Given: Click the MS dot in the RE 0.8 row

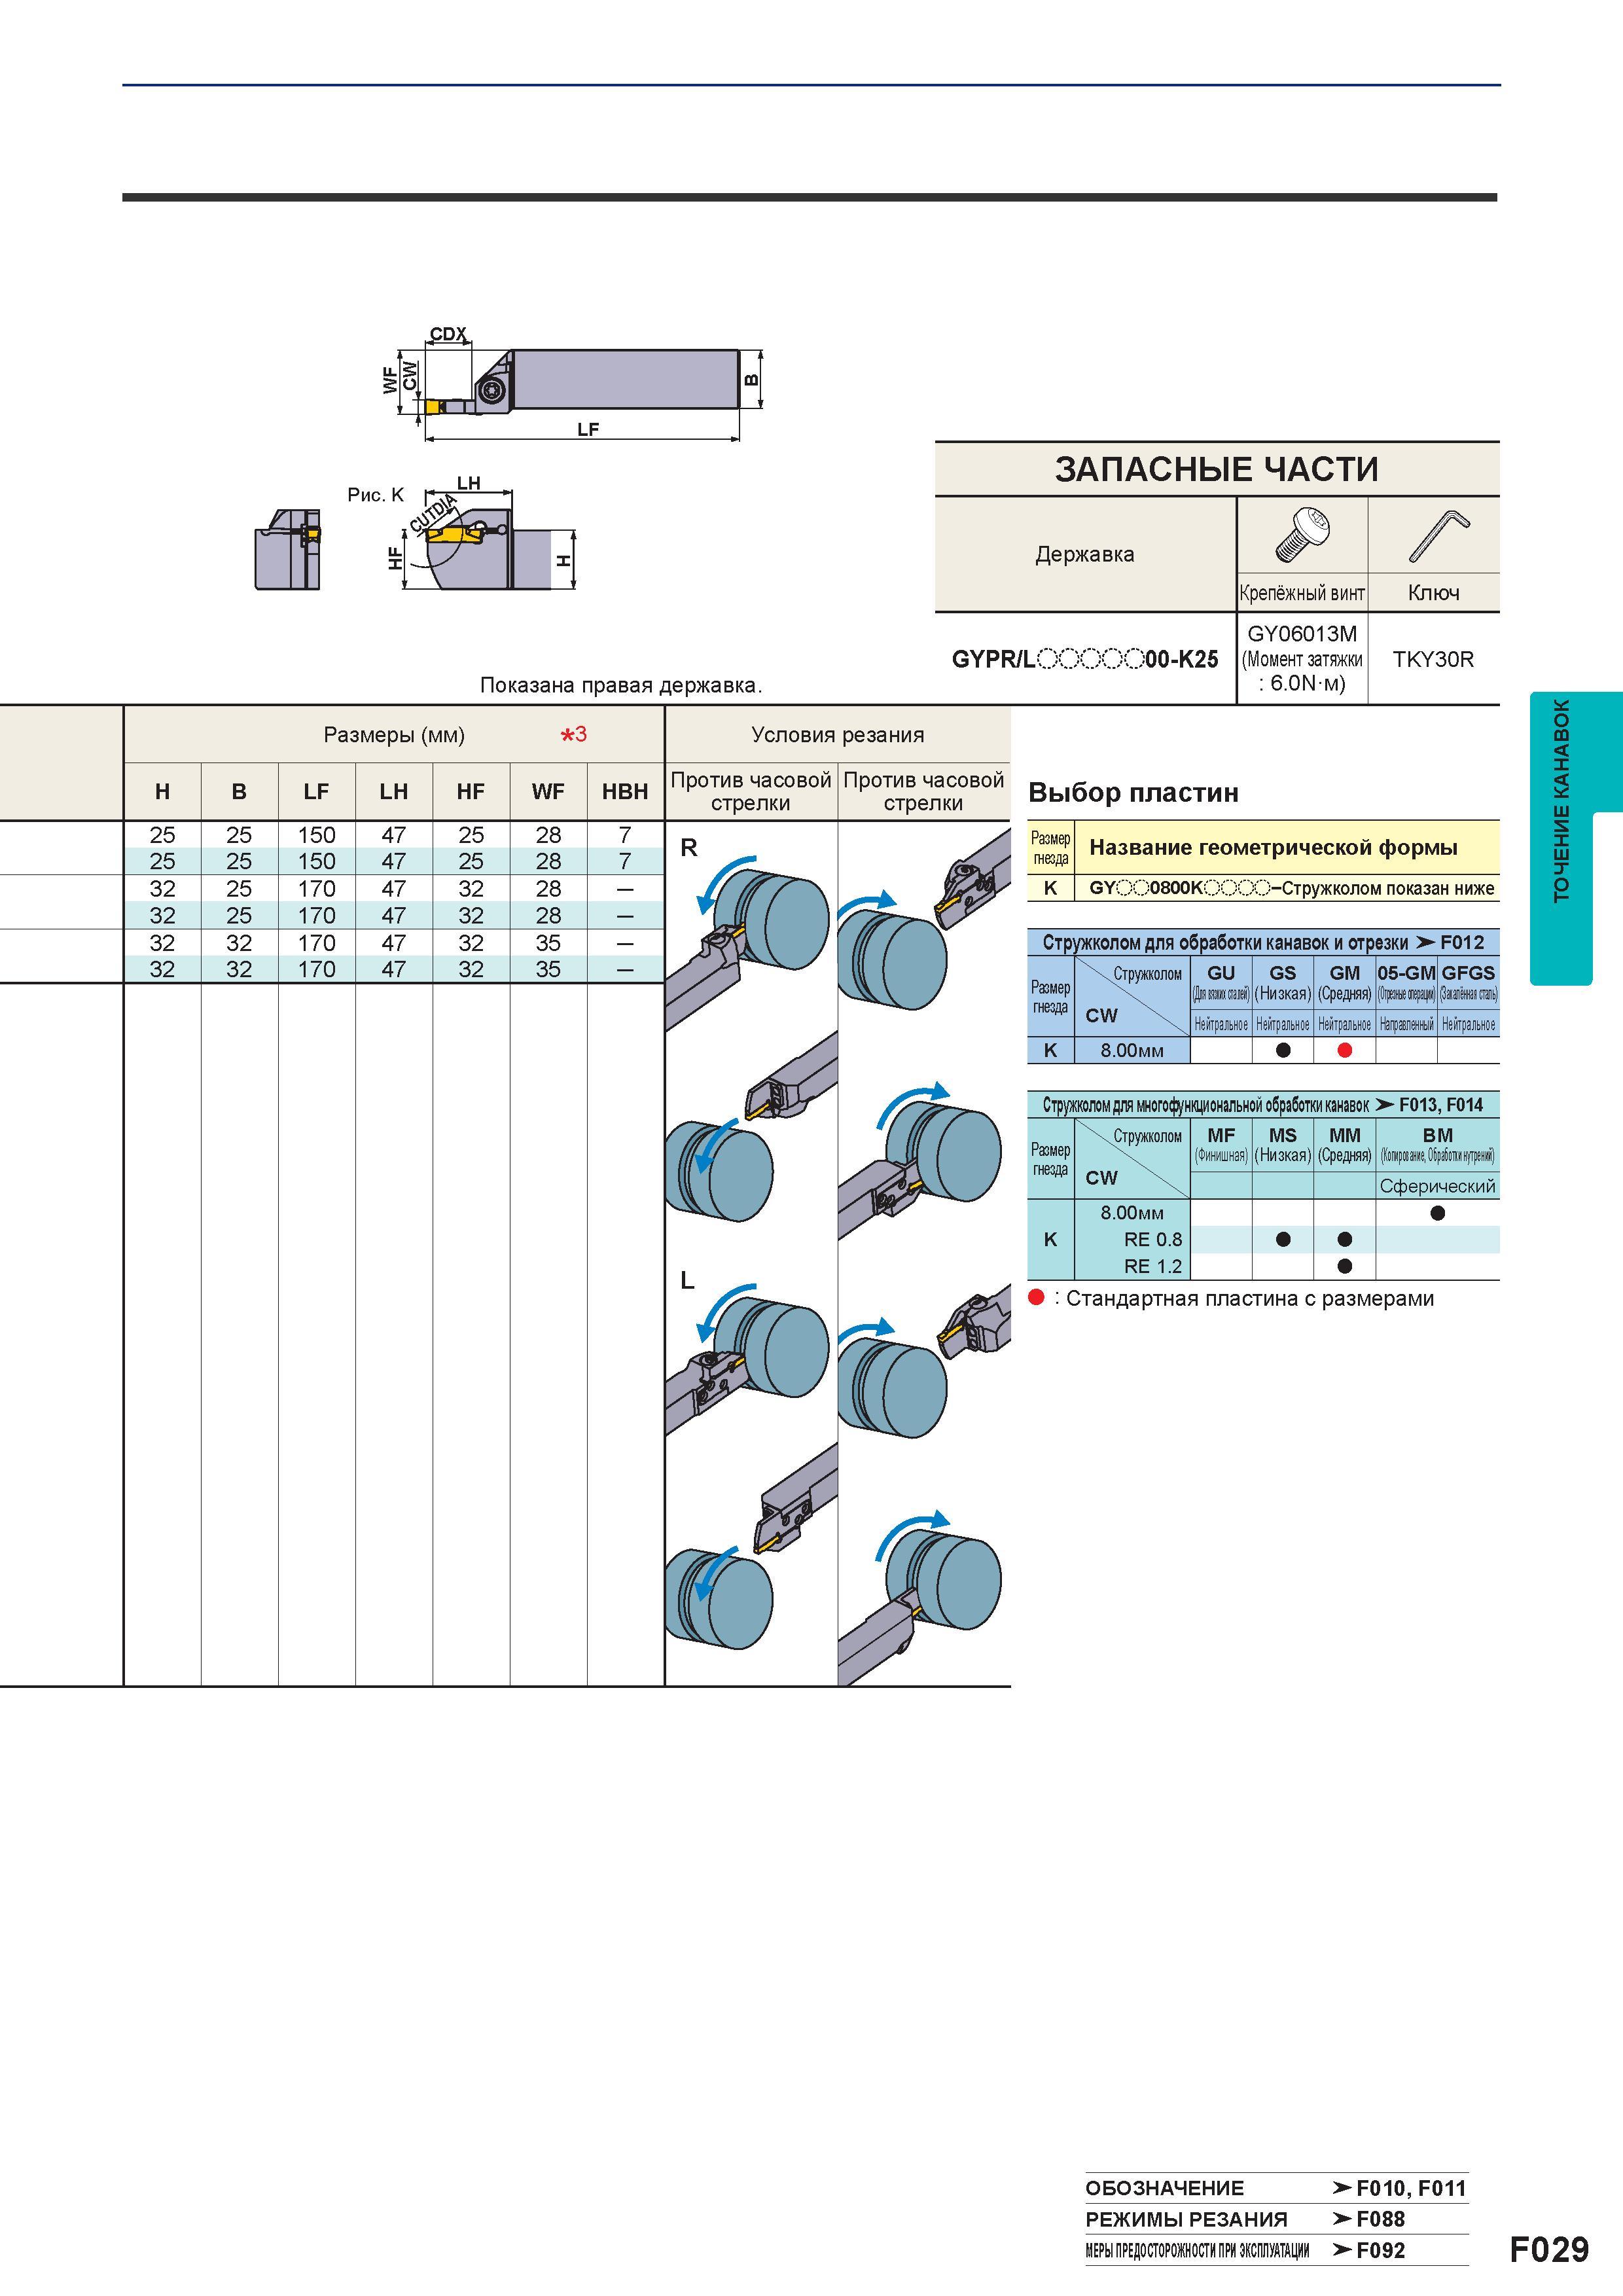Looking at the screenshot, I should pos(1283,1240).
